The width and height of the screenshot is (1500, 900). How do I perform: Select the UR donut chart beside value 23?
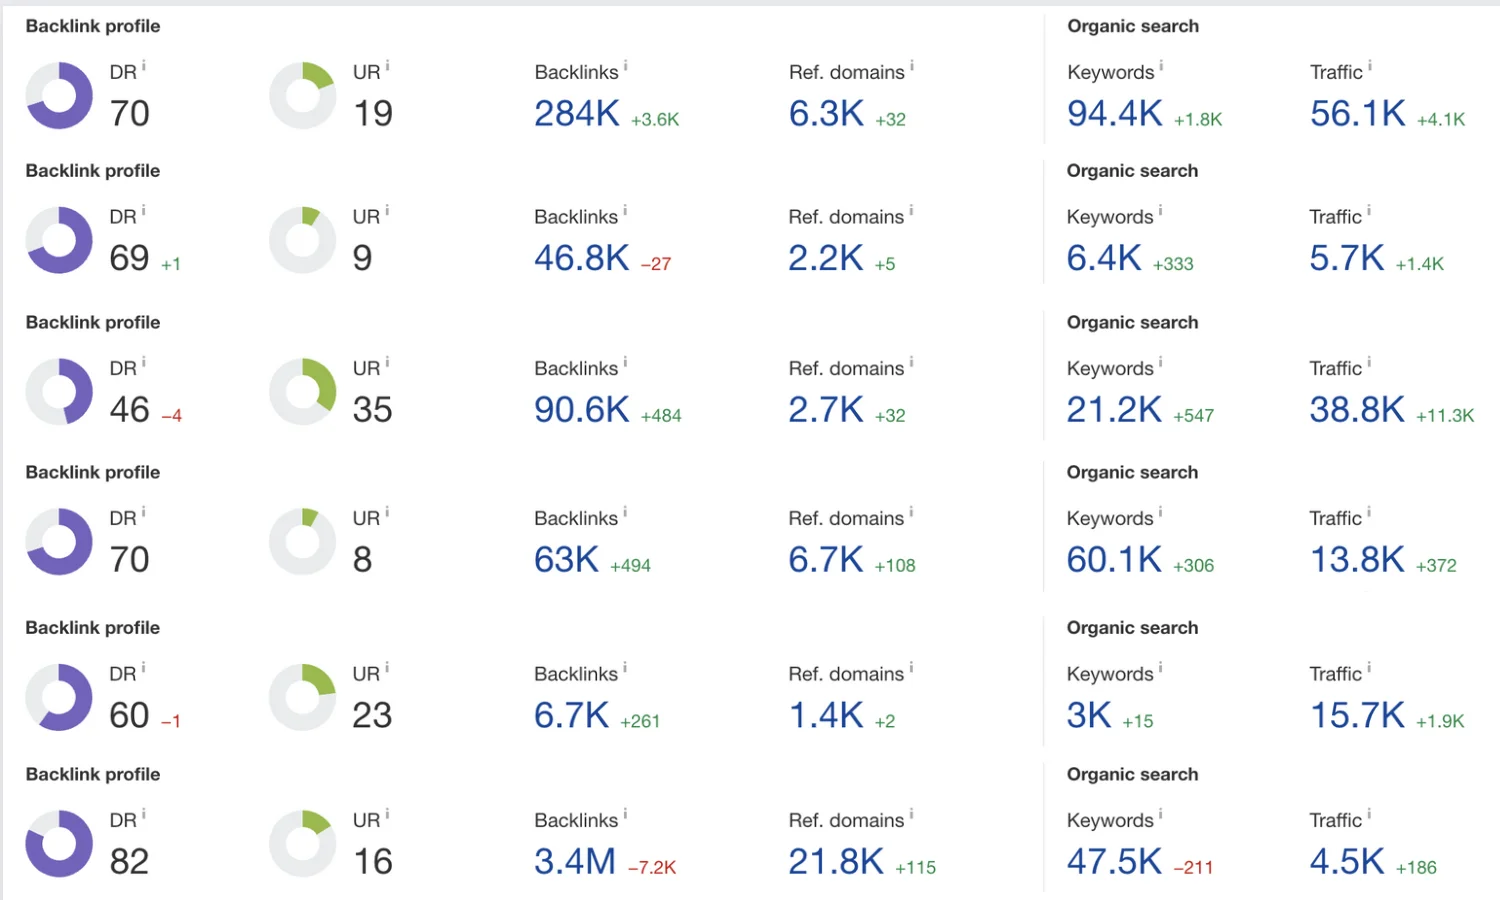pos(303,697)
